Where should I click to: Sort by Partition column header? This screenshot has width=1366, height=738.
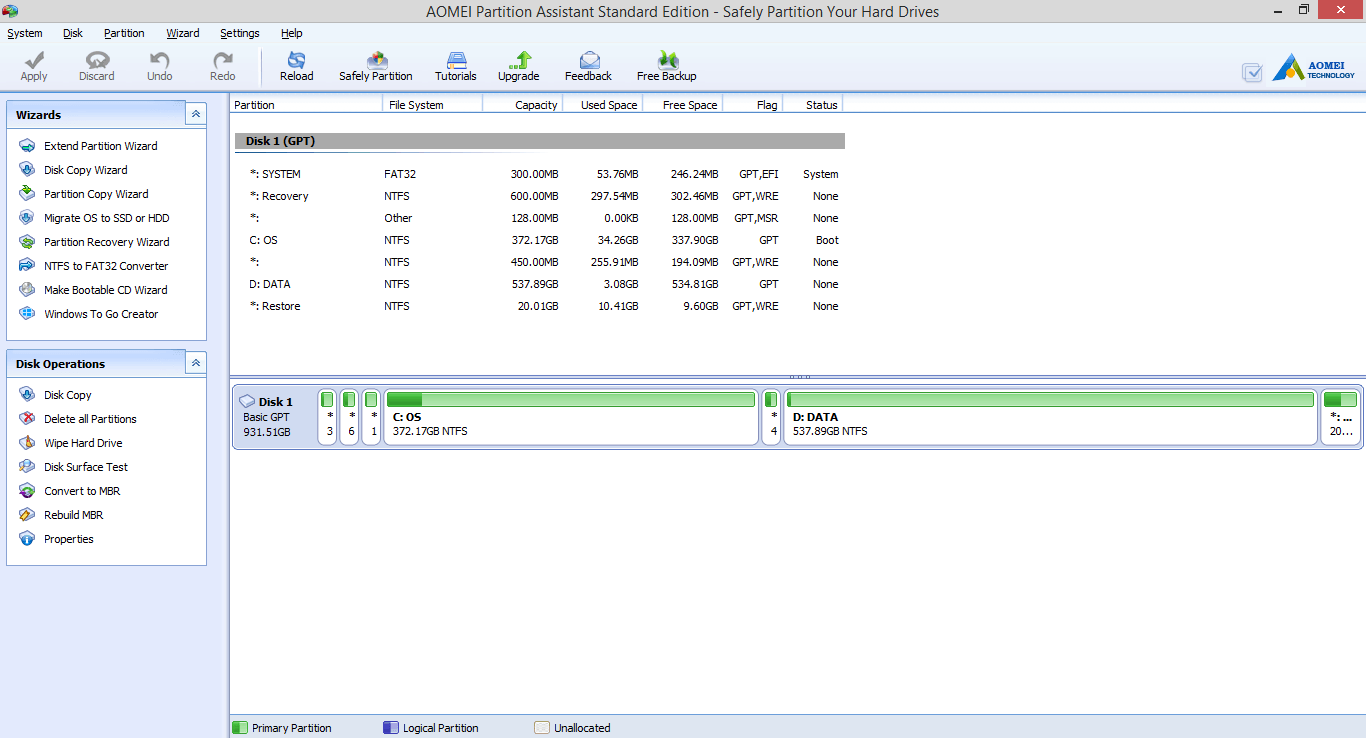tap(306, 104)
